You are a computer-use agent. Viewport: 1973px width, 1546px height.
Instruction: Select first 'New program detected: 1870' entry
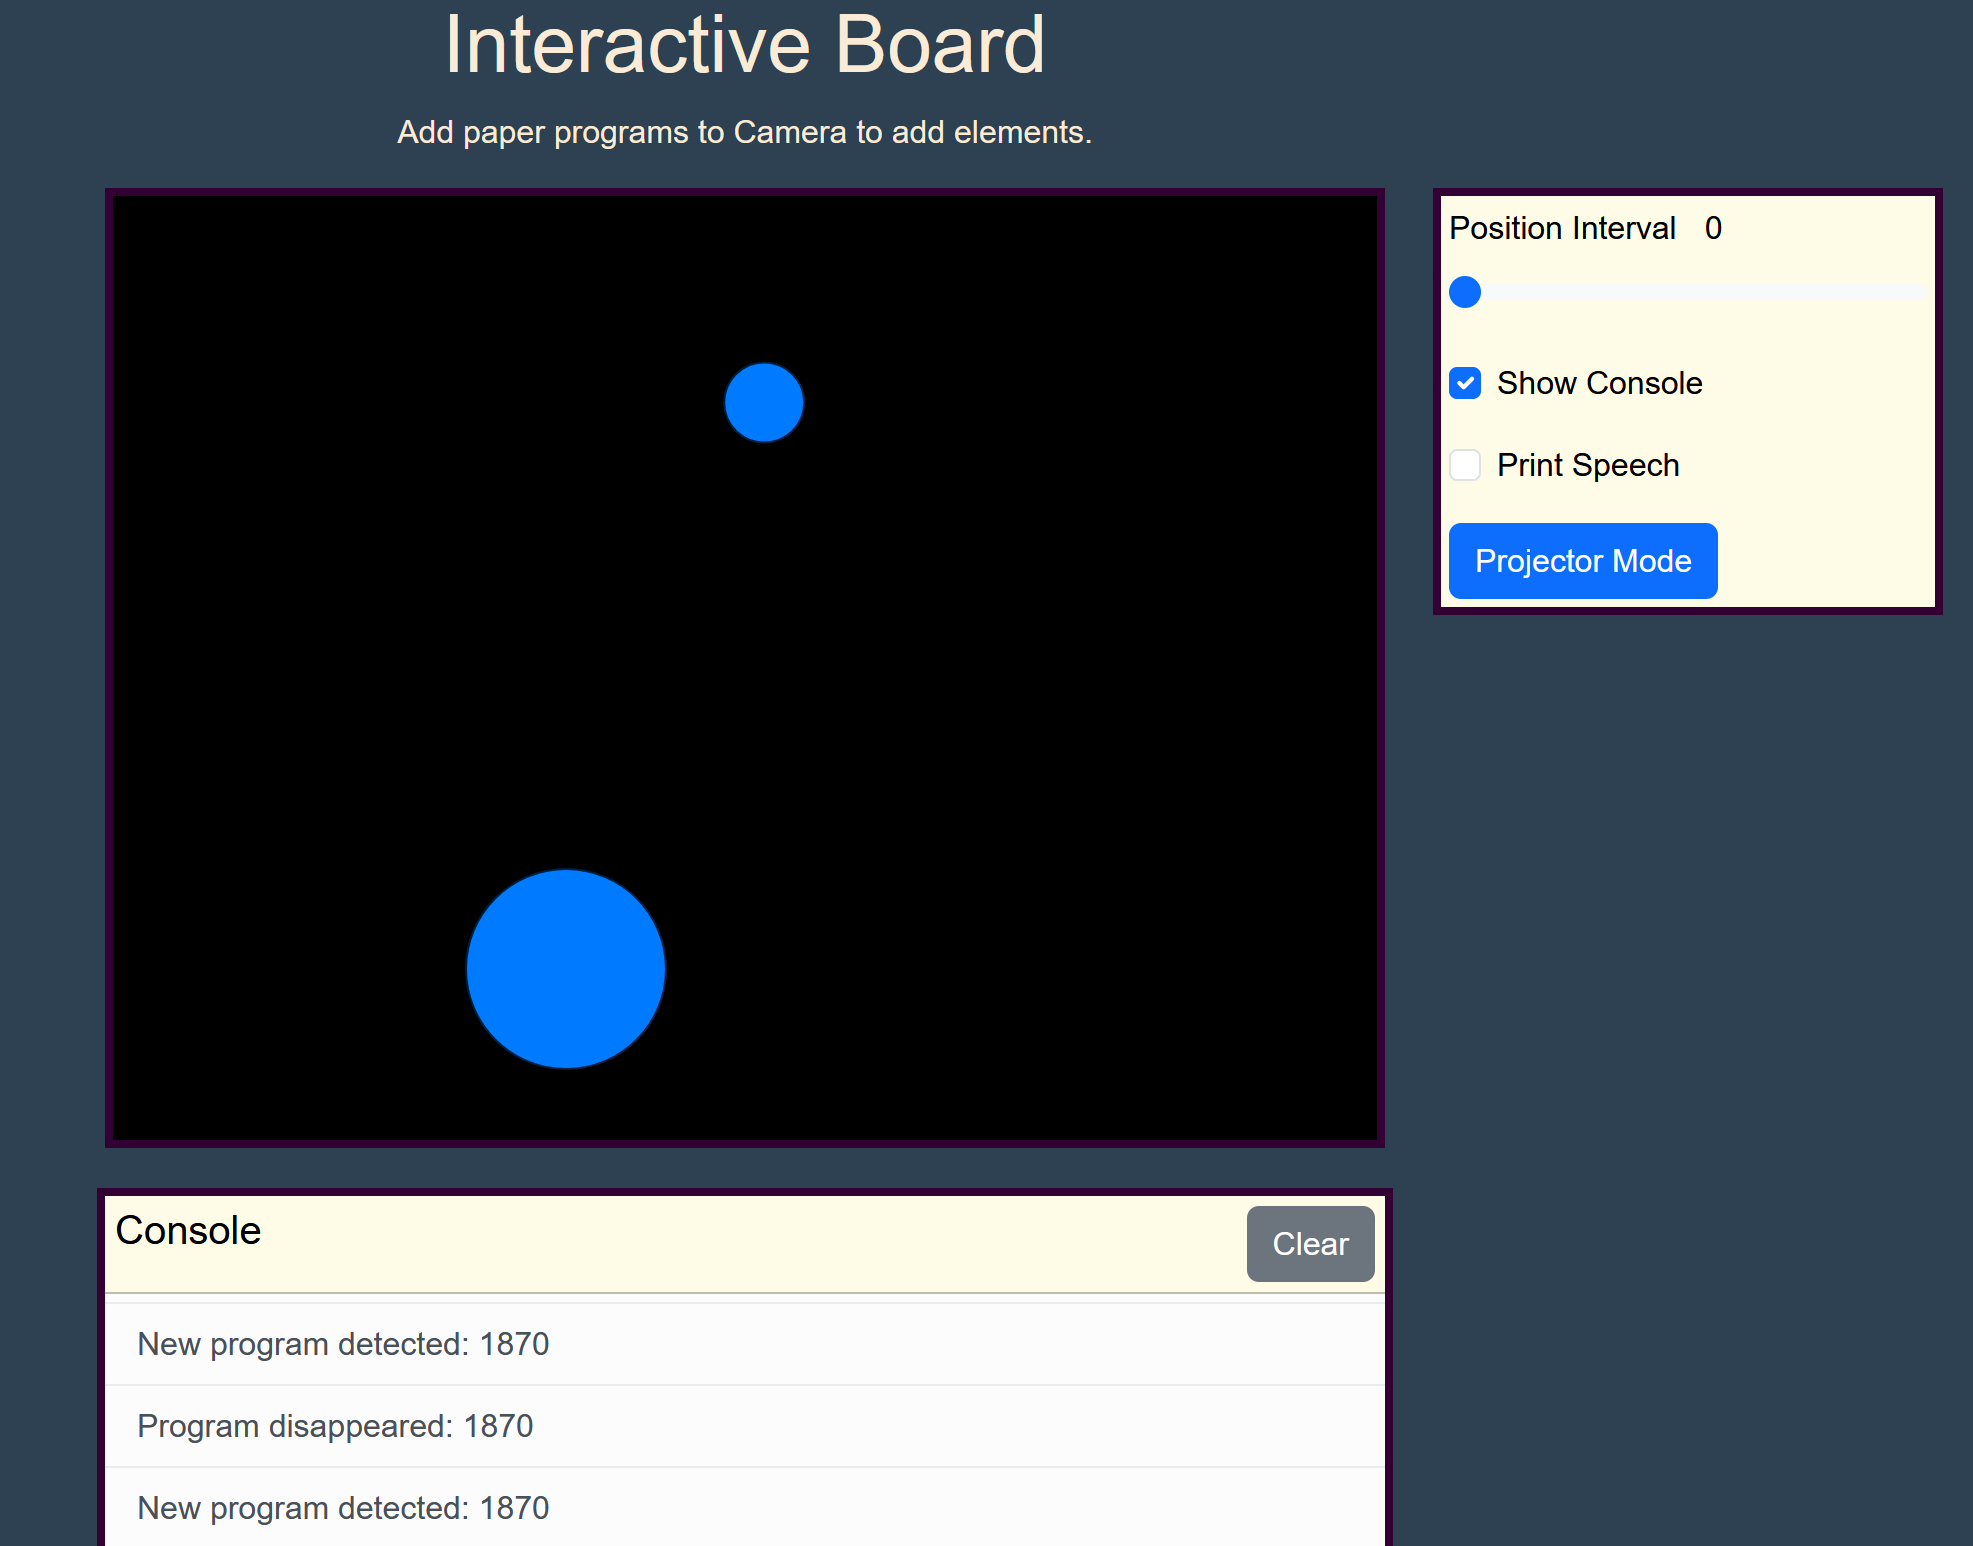coord(745,1344)
